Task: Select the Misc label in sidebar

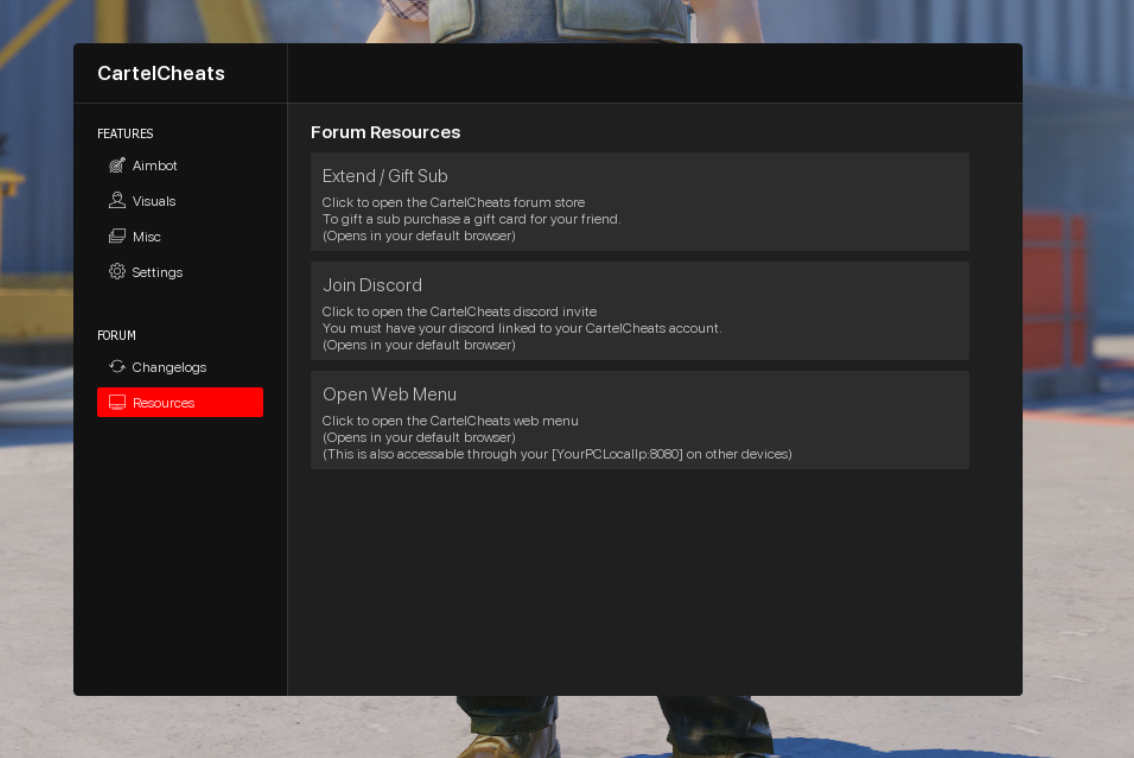Action: [x=147, y=237]
